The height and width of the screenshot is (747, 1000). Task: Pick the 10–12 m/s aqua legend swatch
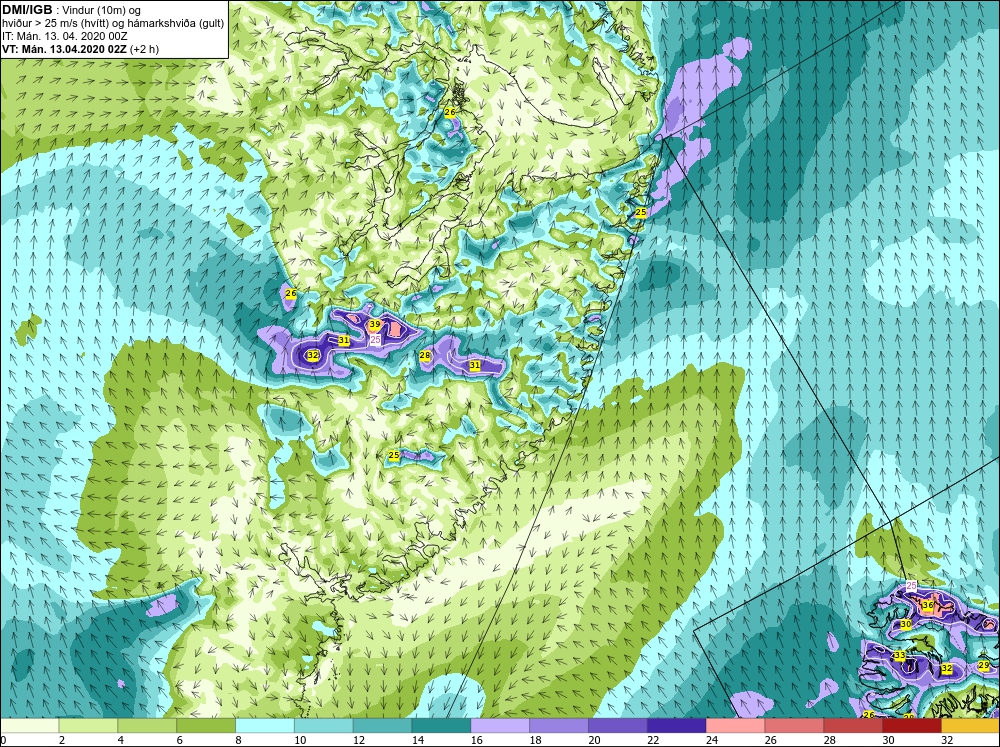[x=323, y=725]
